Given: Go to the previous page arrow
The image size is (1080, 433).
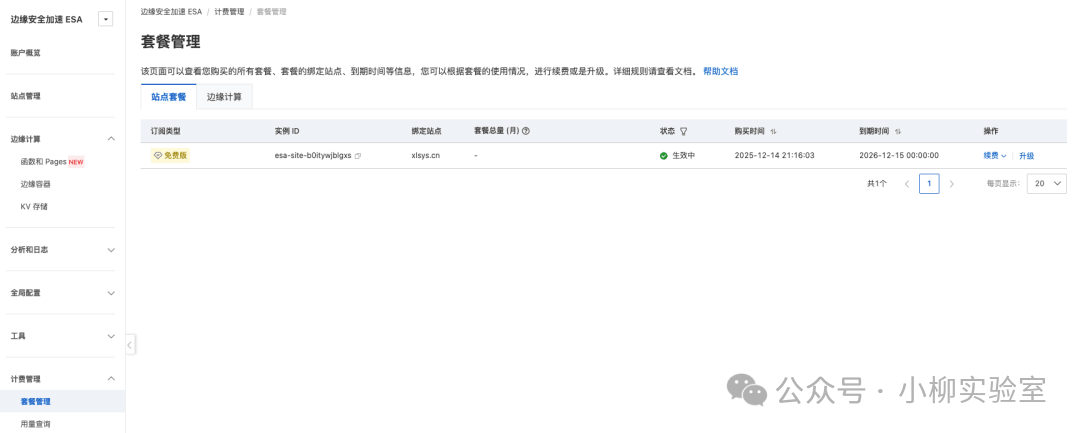Looking at the screenshot, I should (907, 184).
